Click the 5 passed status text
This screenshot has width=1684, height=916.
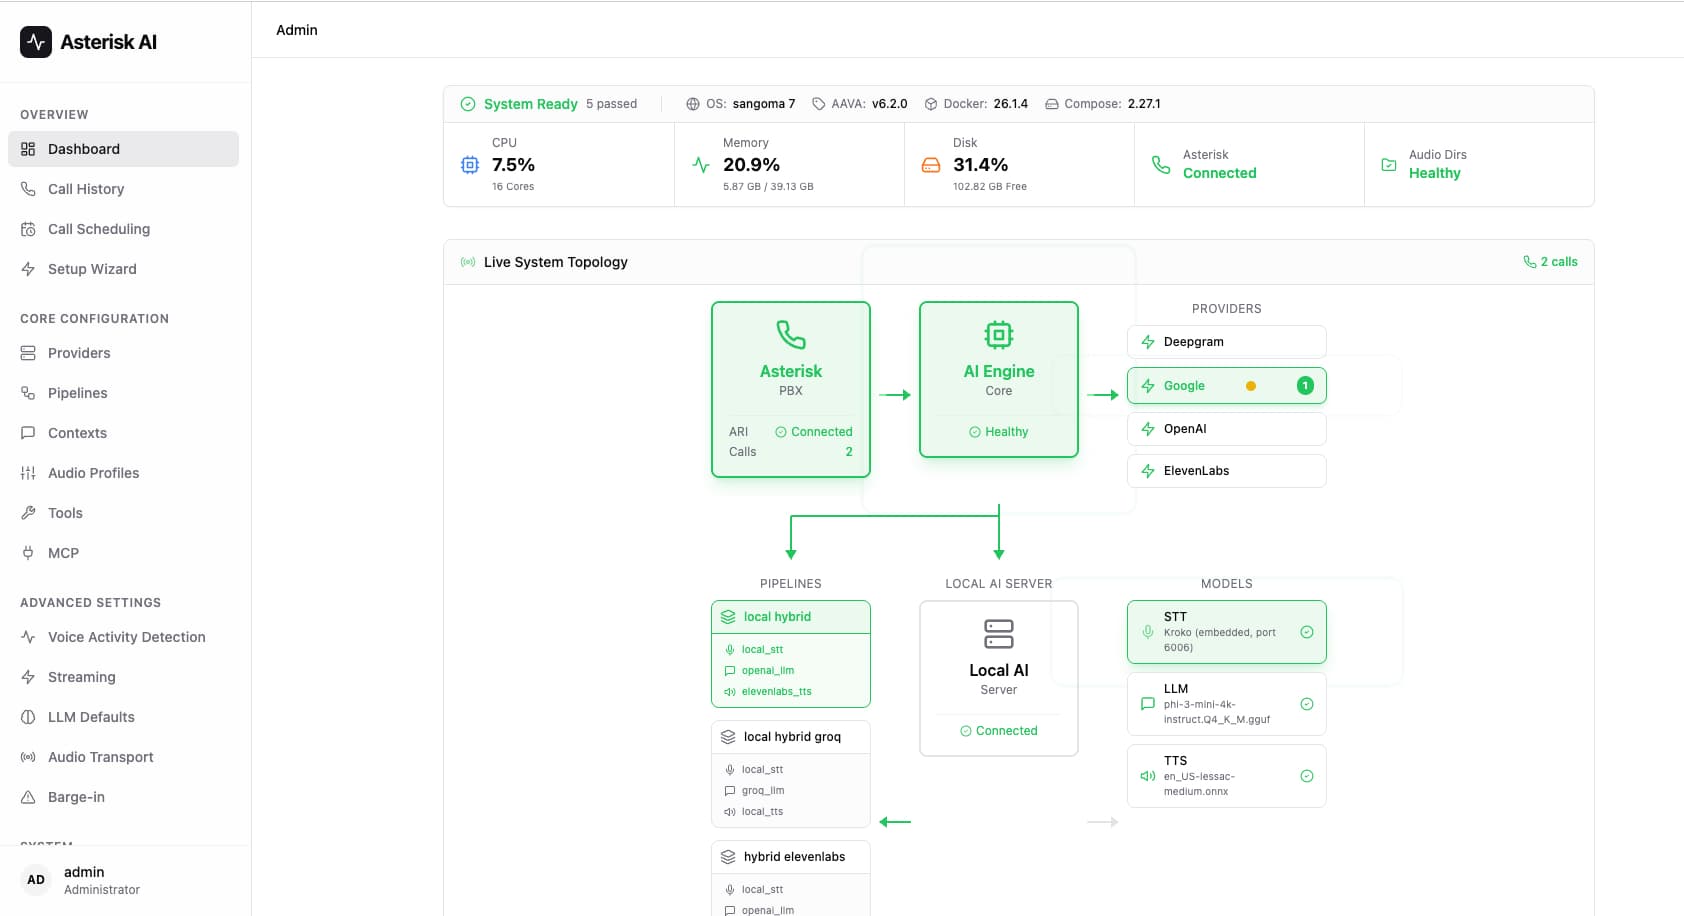click(611, 104)
